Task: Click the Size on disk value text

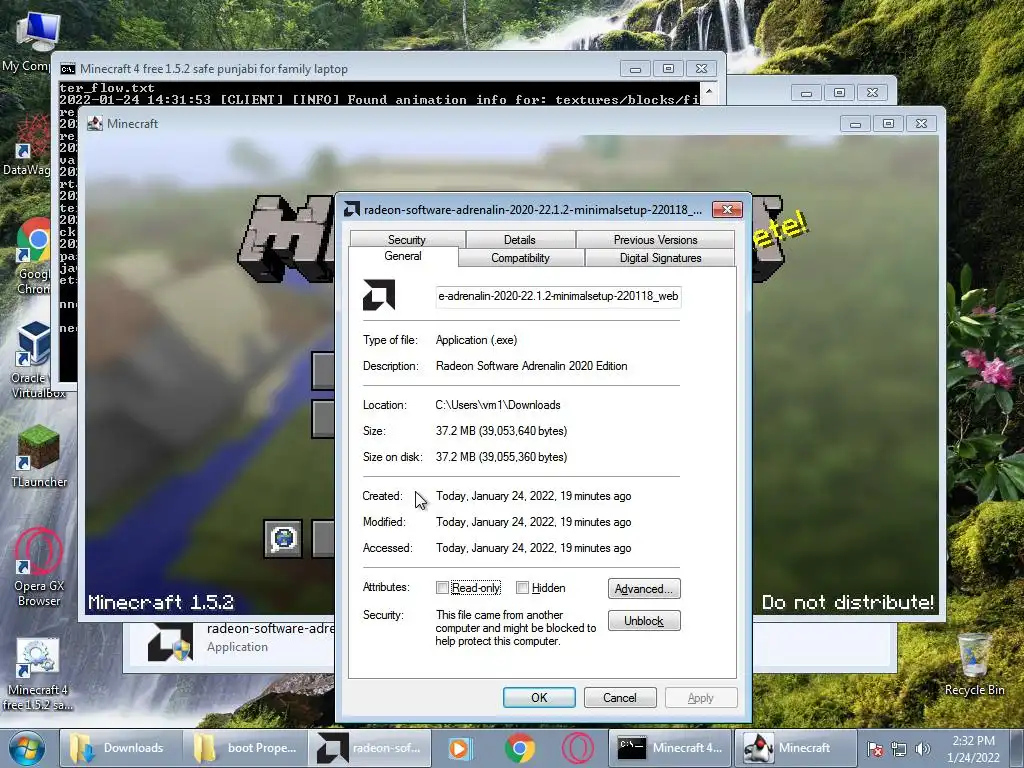Action: point(502,457)
